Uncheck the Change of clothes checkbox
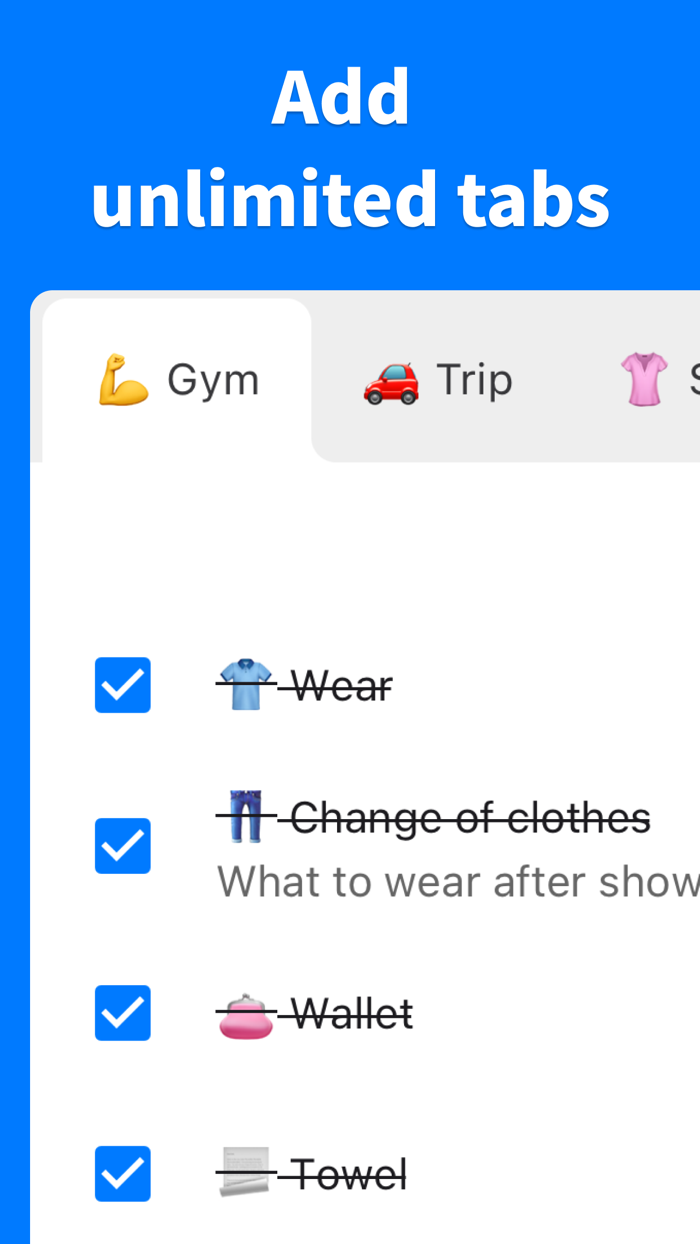This screenshot has height=1244, width=700. 122,845
